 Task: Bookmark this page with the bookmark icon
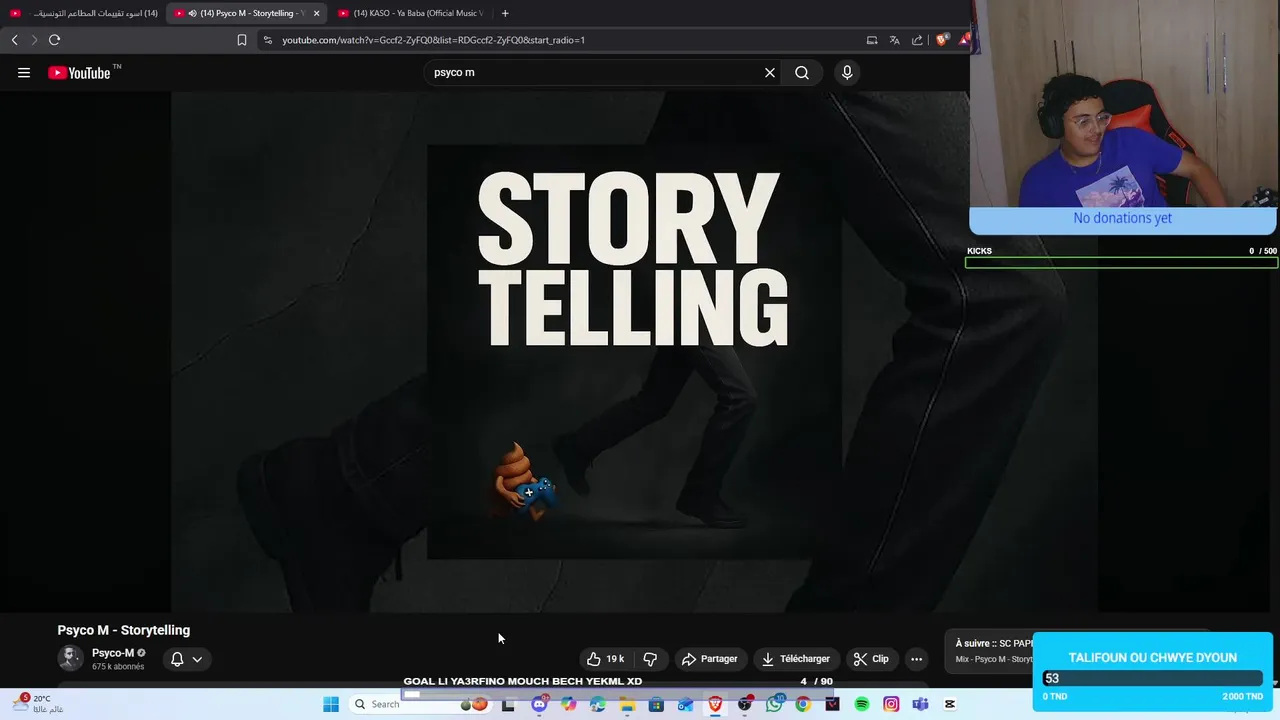point(242,40)
